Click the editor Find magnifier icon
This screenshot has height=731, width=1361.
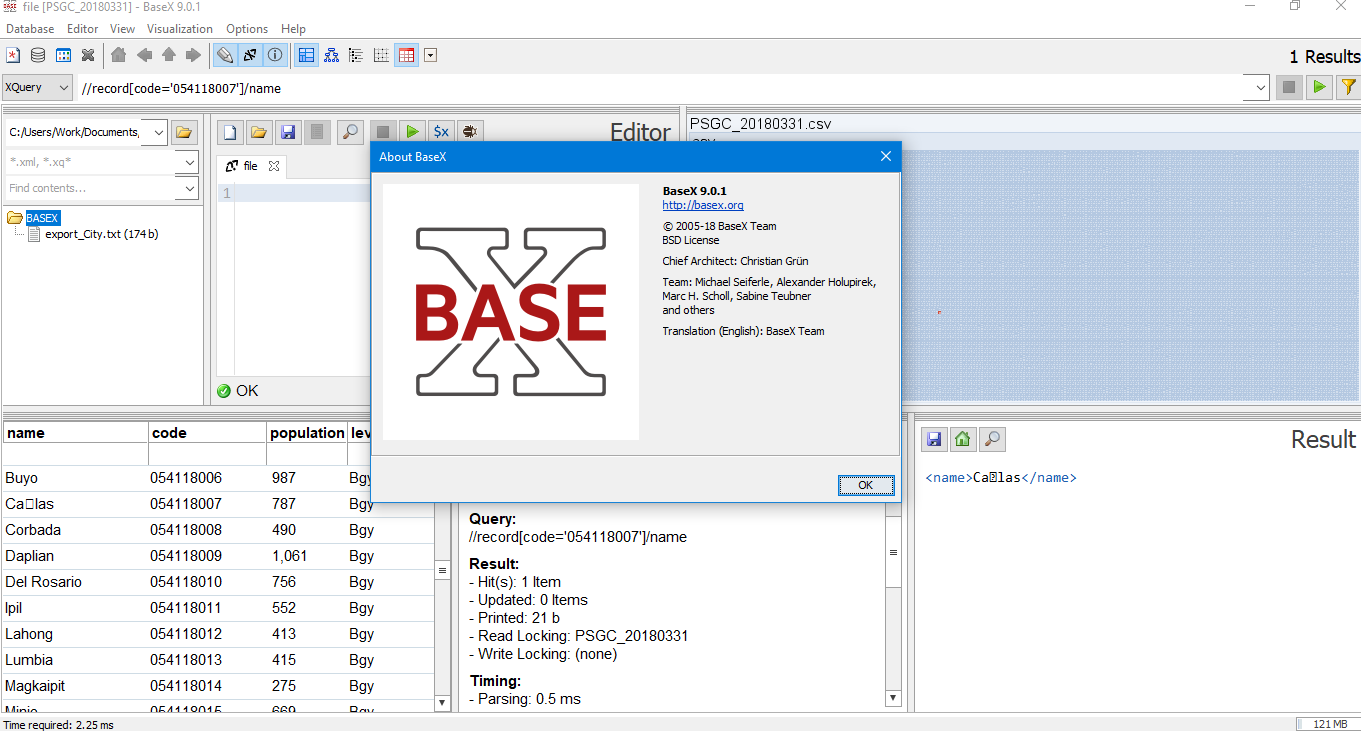point(350,132)
